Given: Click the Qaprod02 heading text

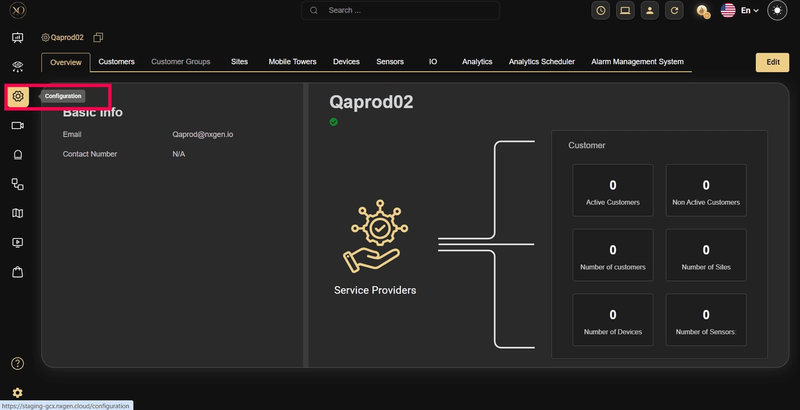Looking at the screenshot, I should tap(371, 102).
